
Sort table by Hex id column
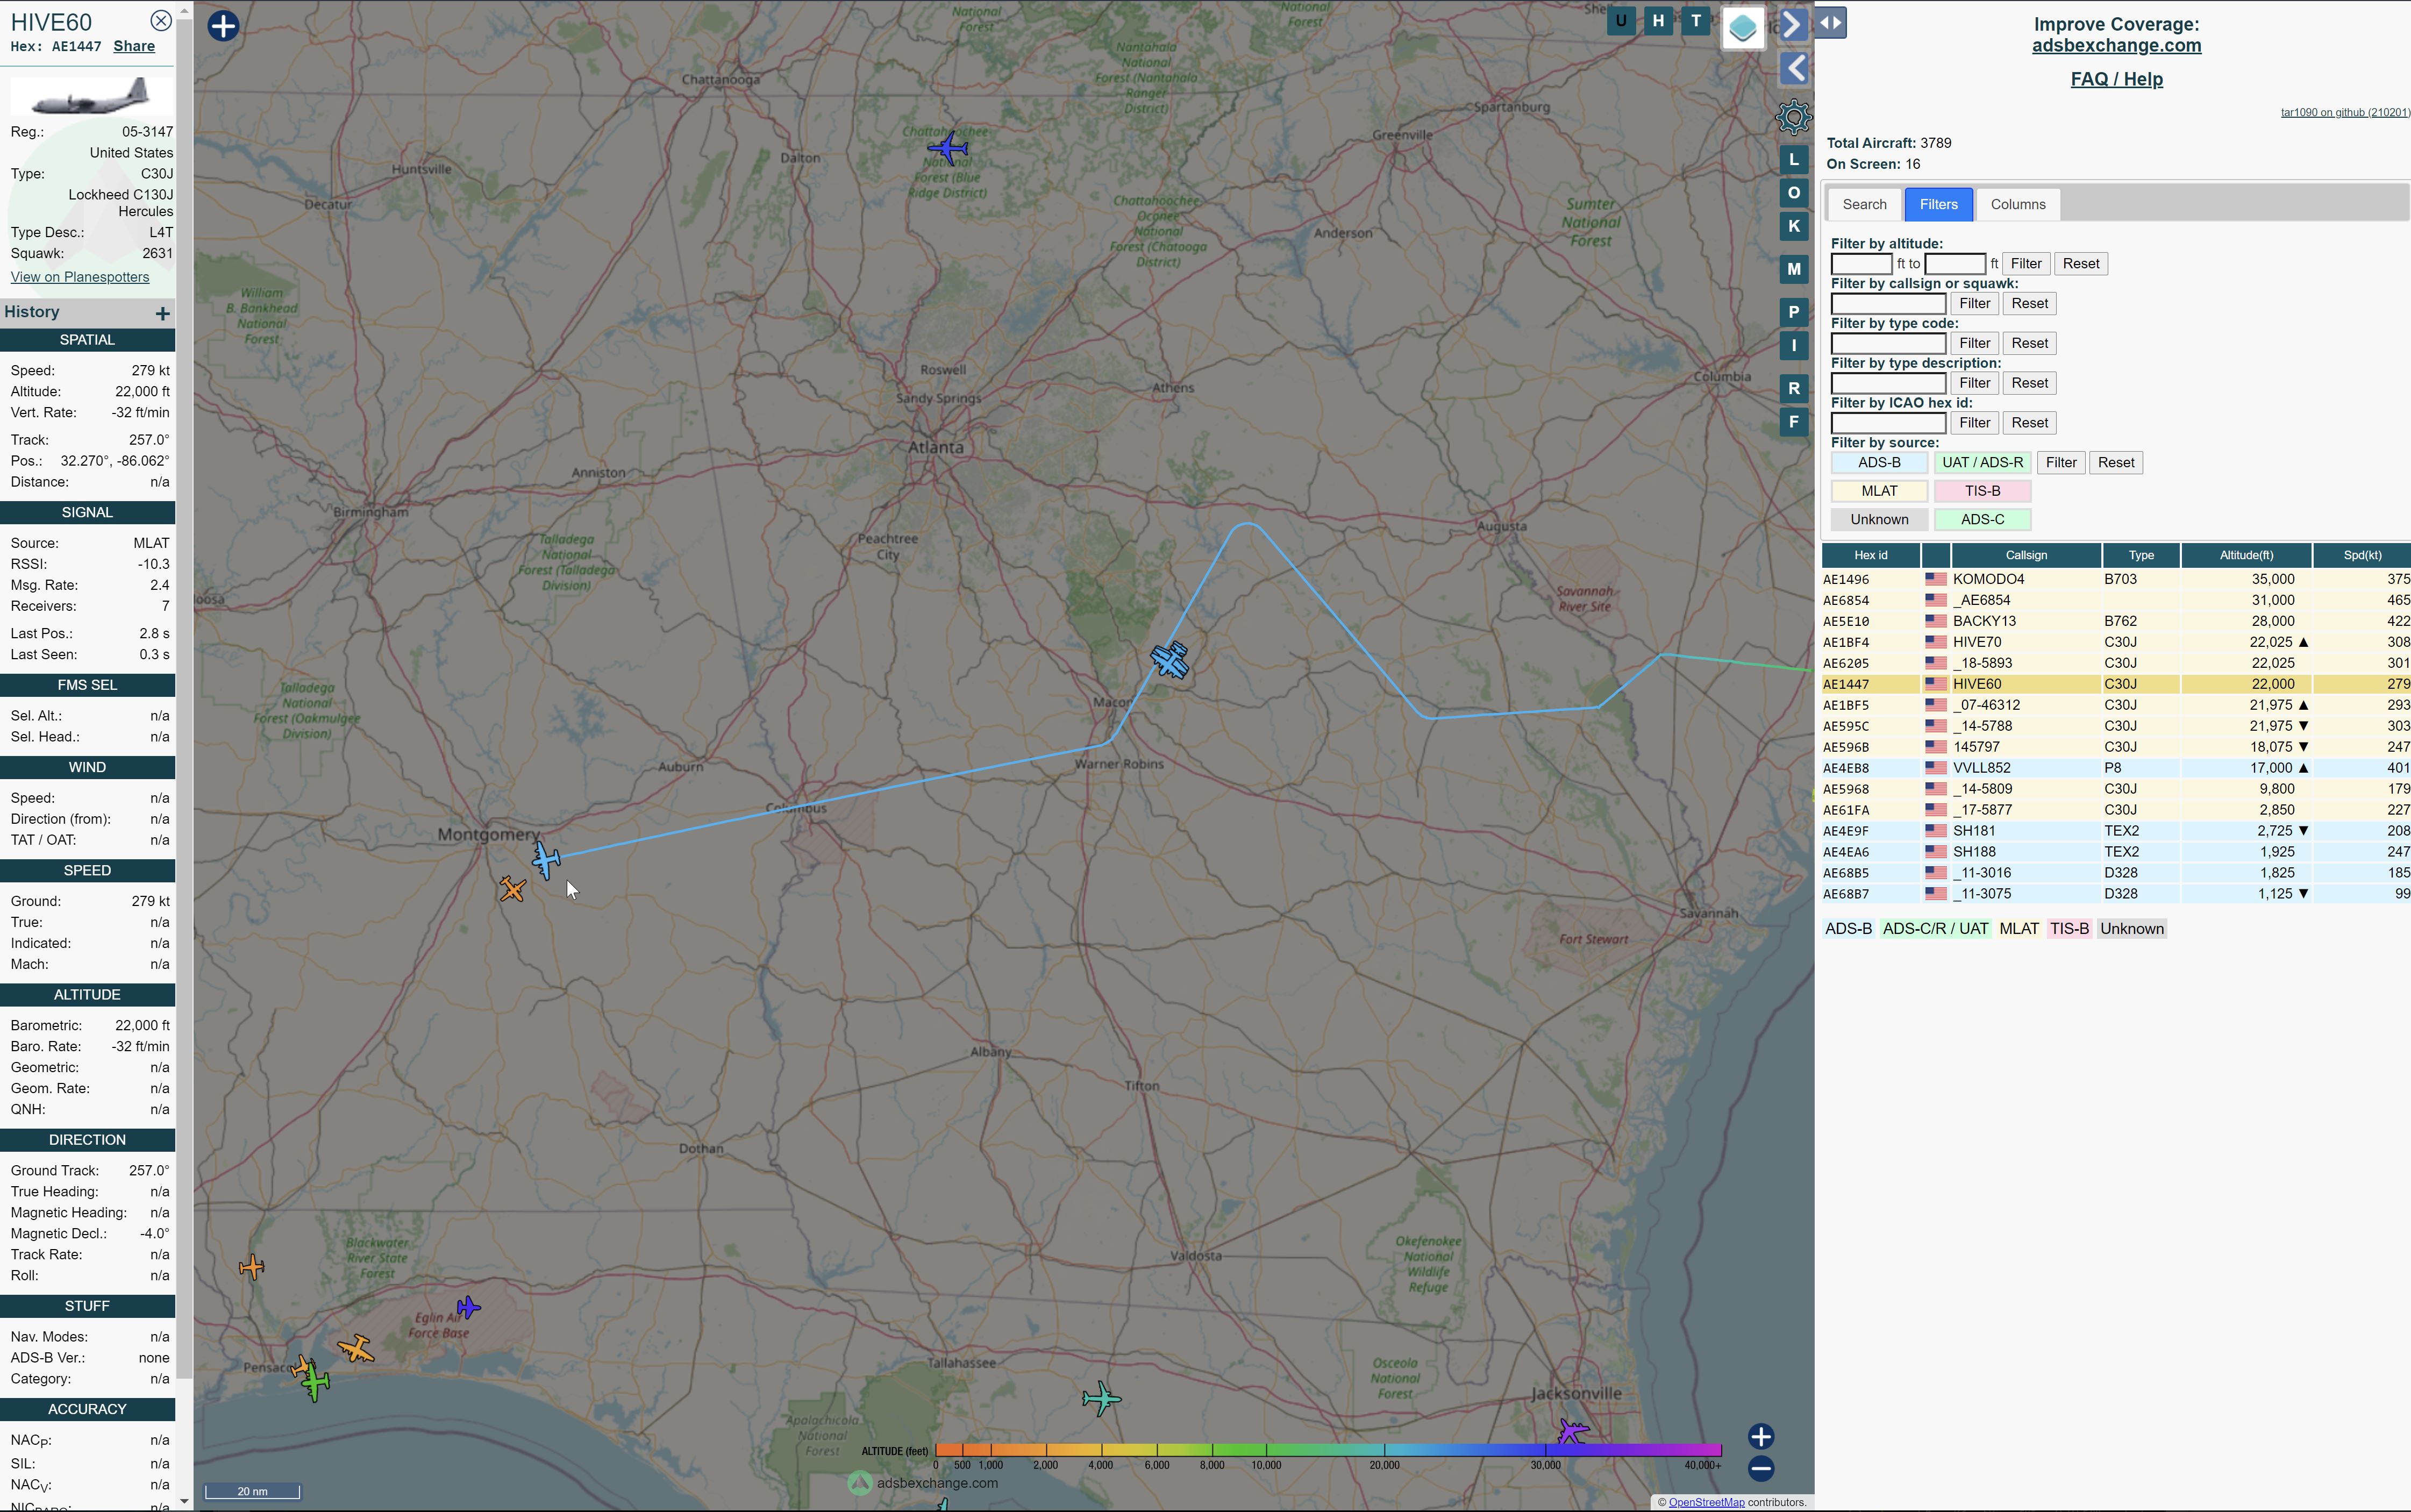[1870, 556]
